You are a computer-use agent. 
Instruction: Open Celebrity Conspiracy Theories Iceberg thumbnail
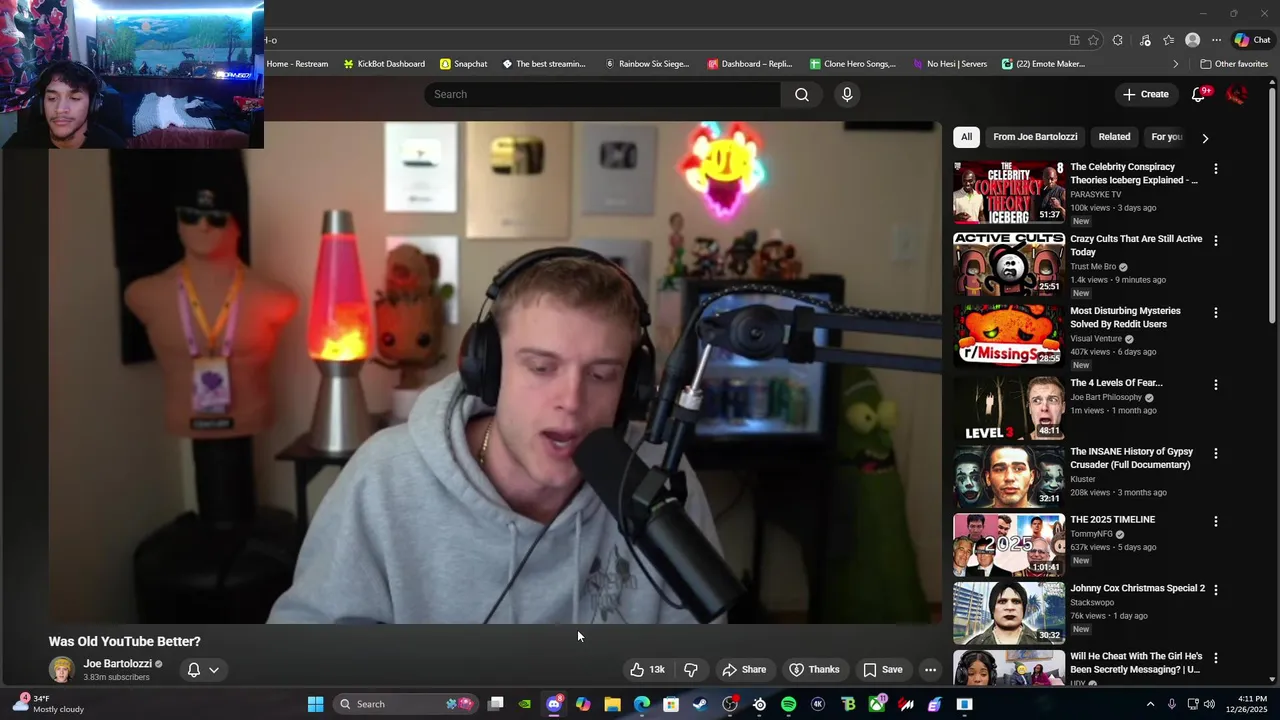pyautogui.click(x=1008, y=193)
